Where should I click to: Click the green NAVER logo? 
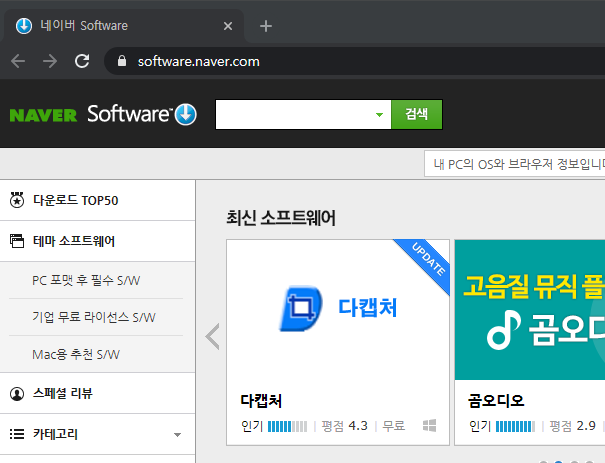point(43,115)
